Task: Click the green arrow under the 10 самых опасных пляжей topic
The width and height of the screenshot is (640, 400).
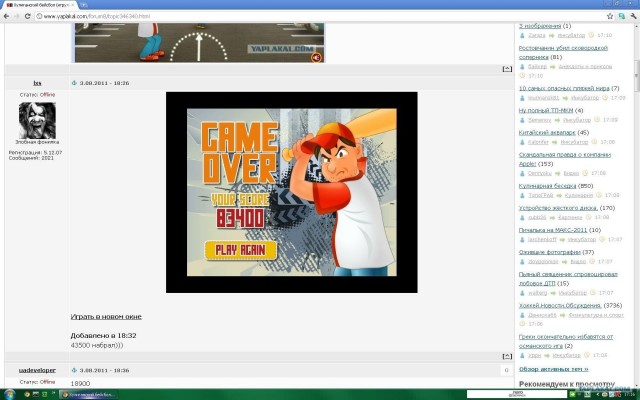Action: tap(565, 98)
